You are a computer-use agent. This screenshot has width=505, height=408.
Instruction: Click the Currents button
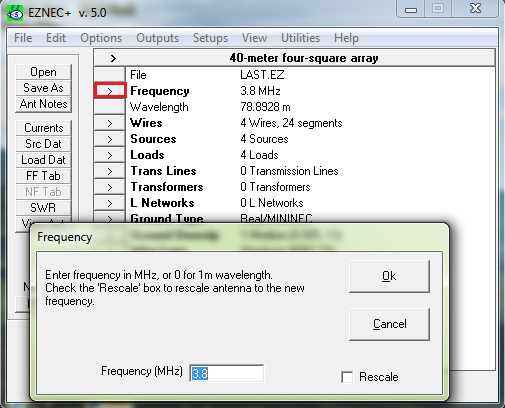click(x=43, y=128)
